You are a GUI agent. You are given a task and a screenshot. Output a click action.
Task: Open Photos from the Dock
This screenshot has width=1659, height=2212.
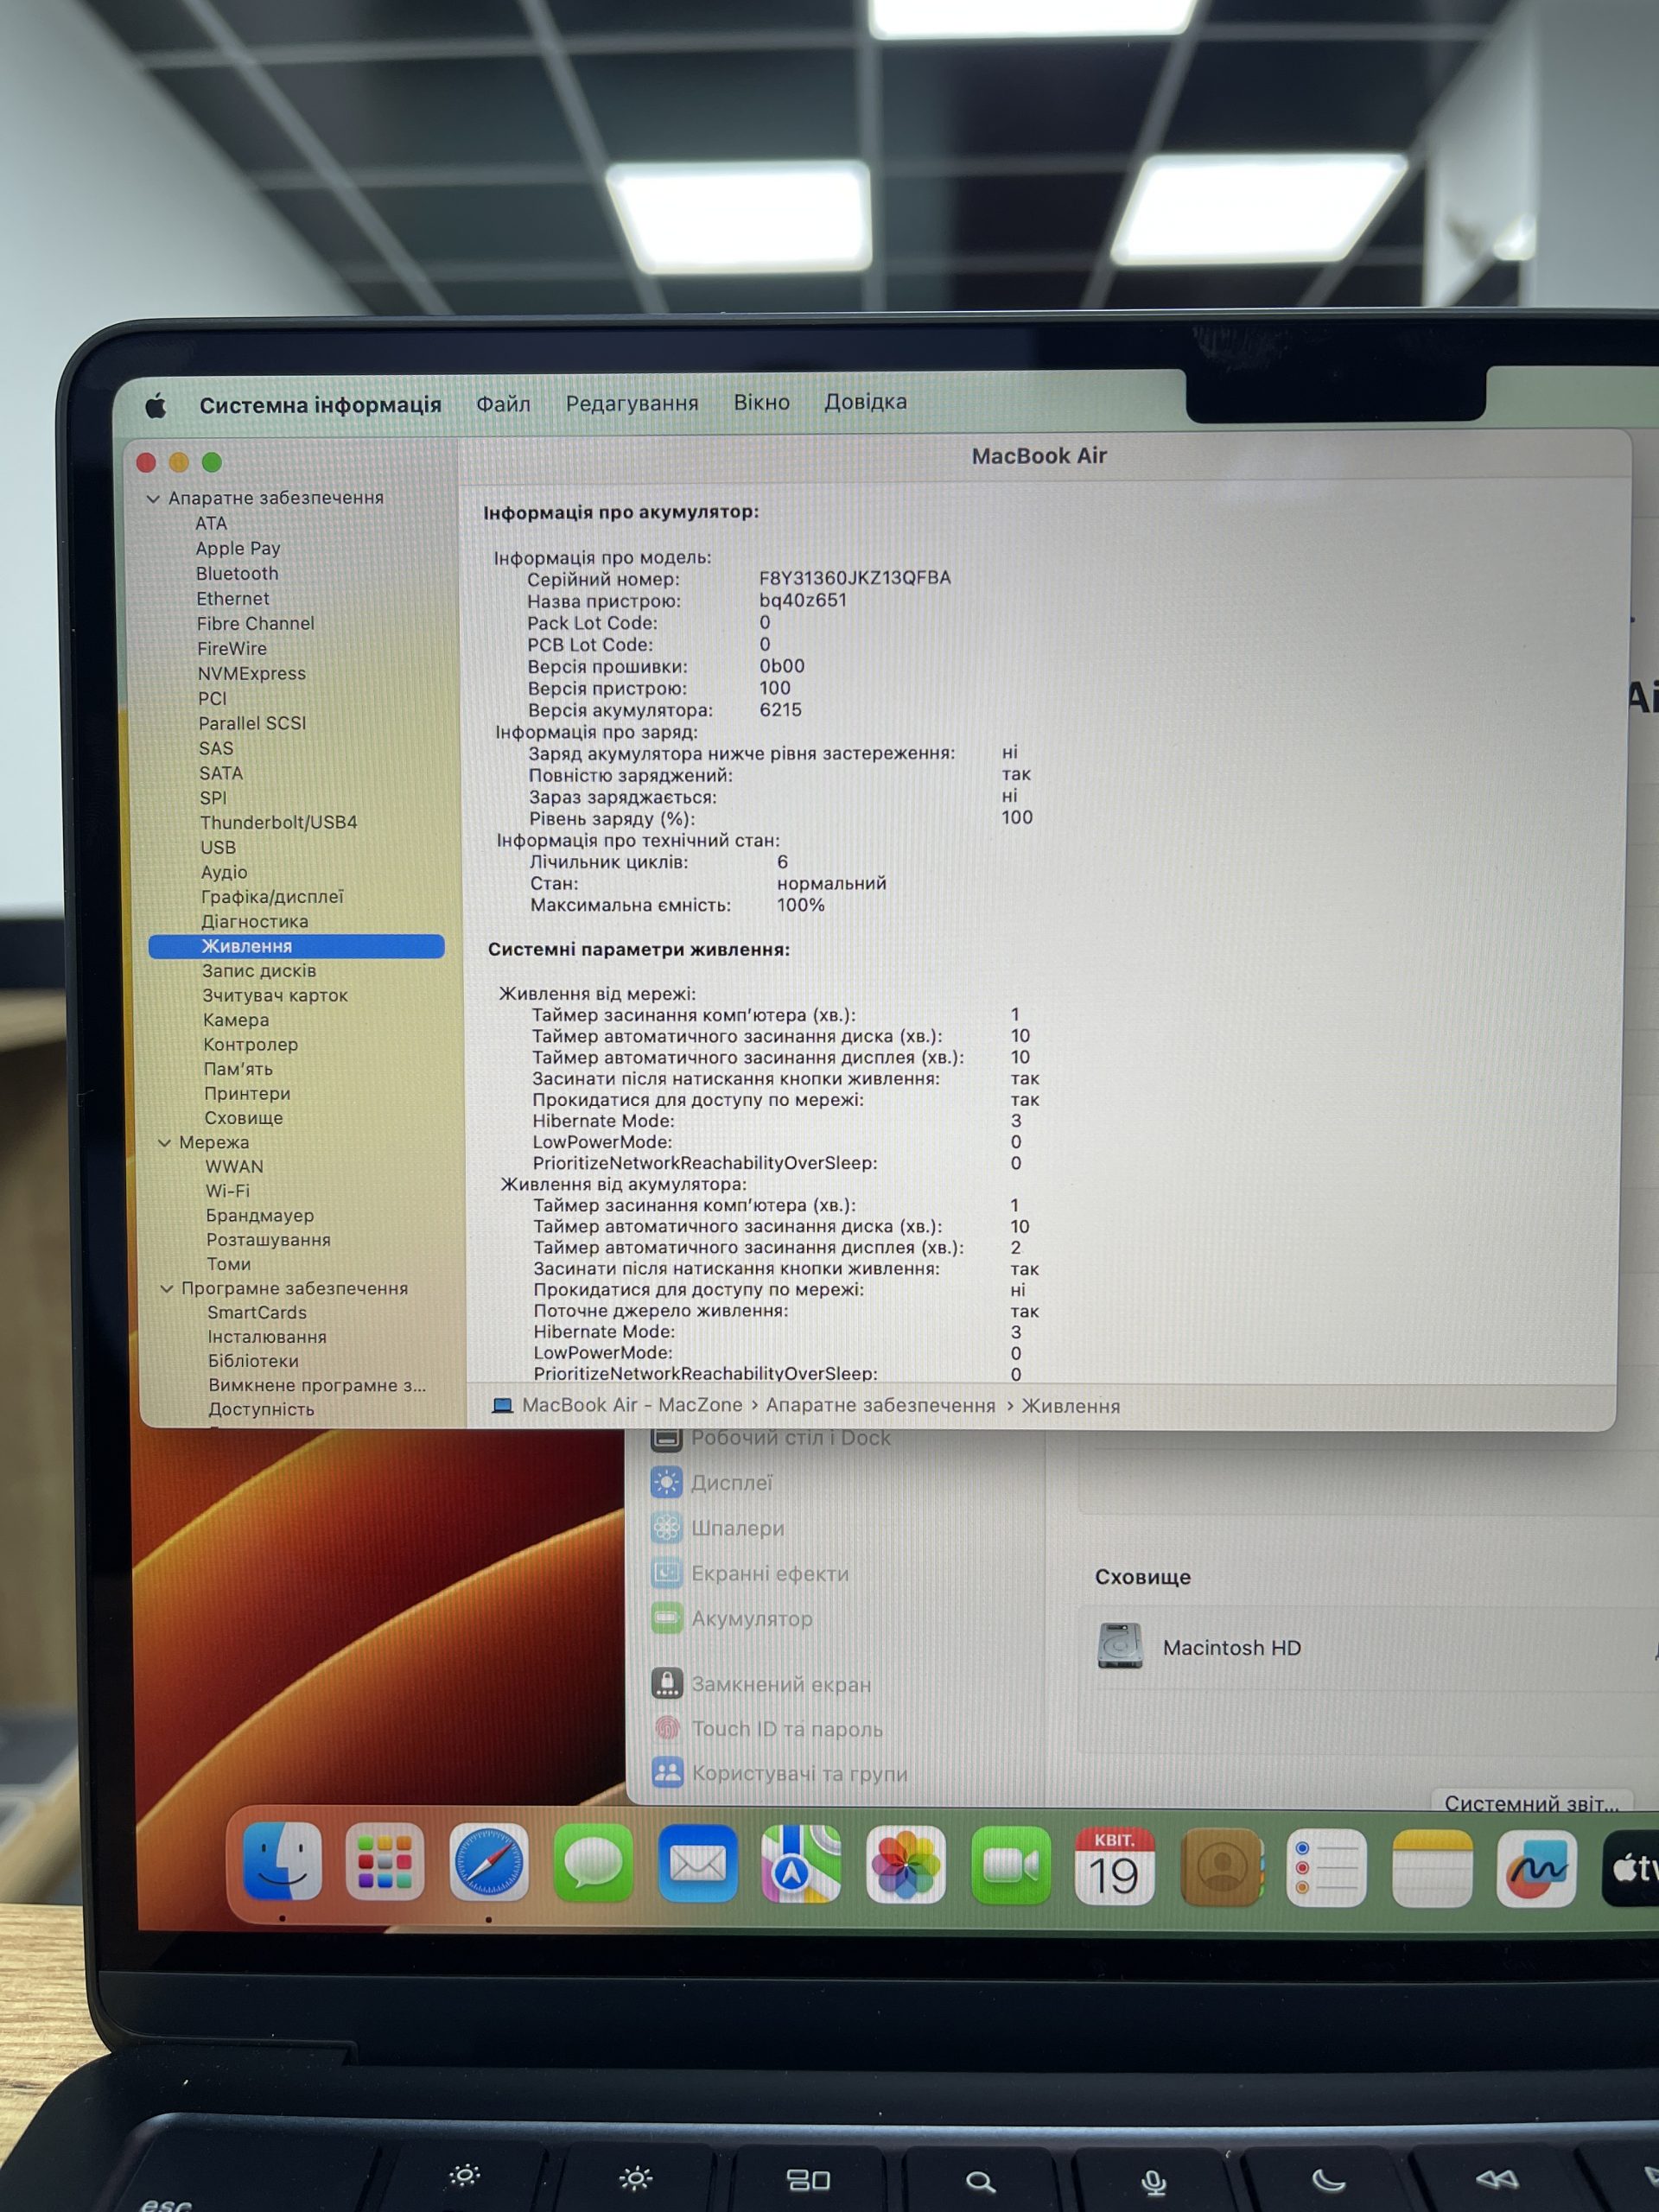coord(905,1865)
